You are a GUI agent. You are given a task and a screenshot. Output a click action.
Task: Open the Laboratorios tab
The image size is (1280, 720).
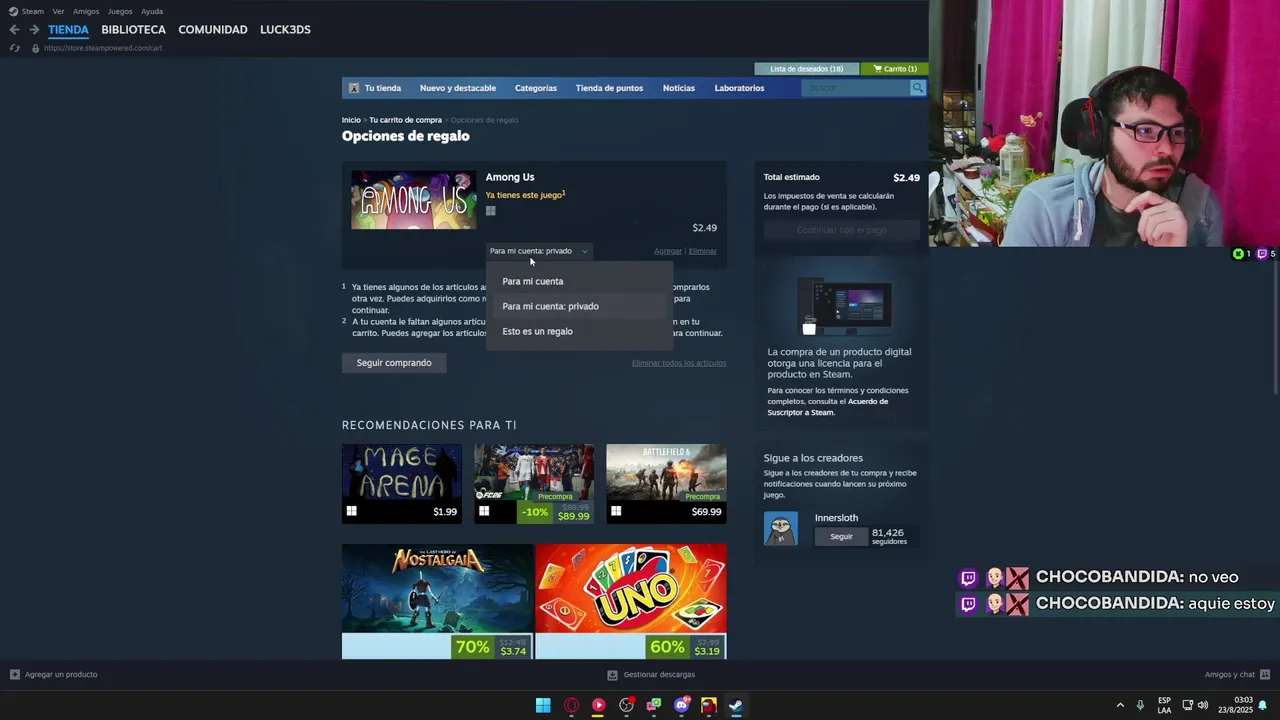(x=739, y=88)
